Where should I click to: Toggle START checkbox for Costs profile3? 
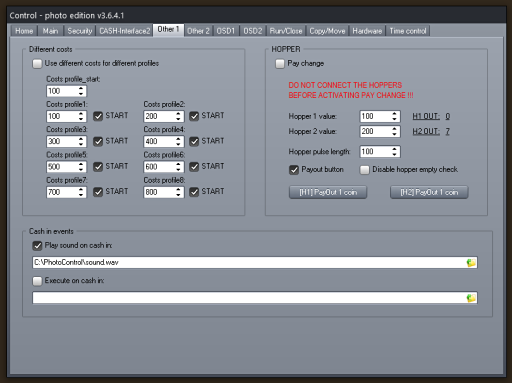click(x=98, y=141)
